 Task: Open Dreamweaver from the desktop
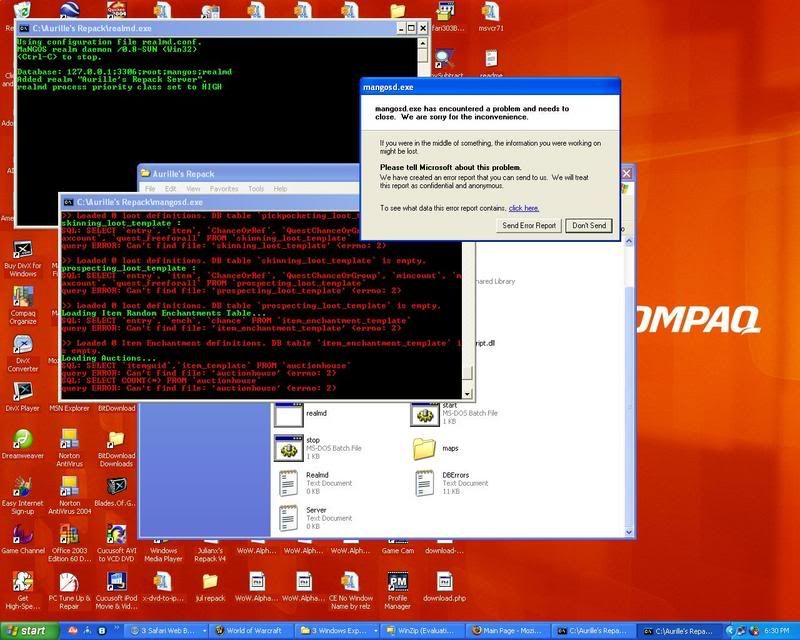coord(23,443)
